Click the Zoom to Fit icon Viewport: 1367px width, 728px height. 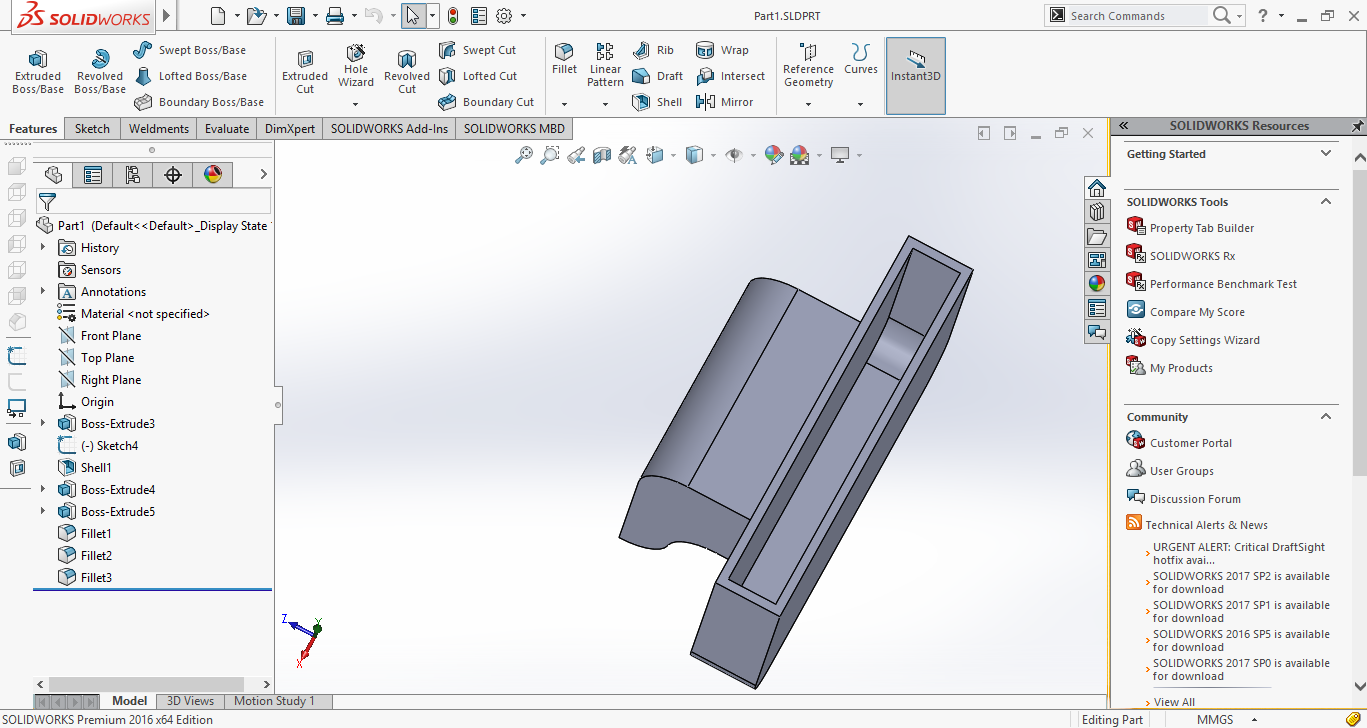[523, 155]
